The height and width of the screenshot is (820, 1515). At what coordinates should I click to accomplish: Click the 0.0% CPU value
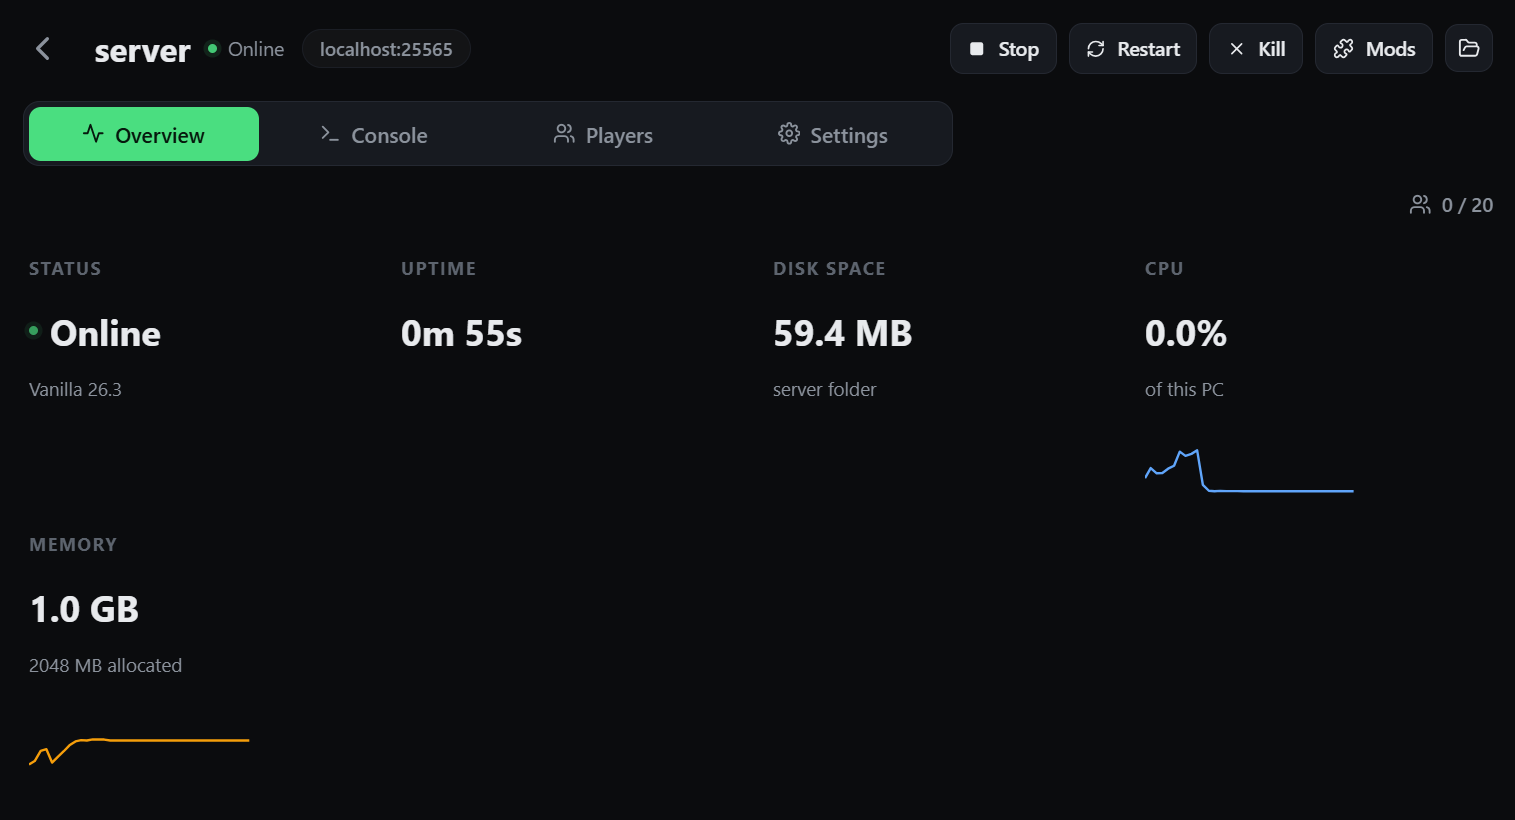point(1186,334)
